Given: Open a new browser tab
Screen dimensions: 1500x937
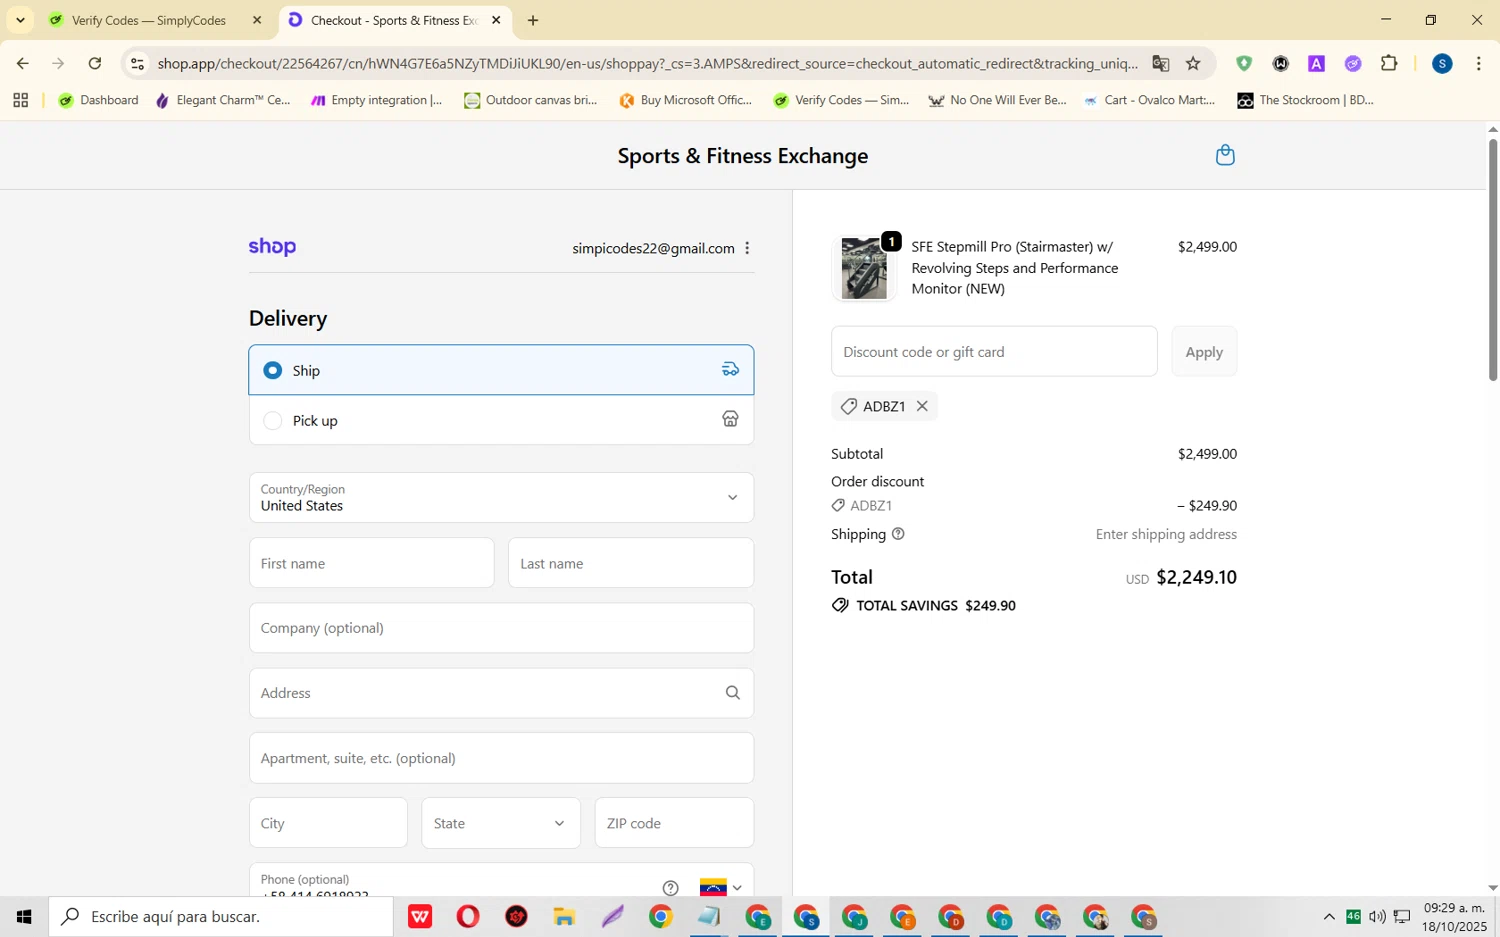Looking at the screenshot, I should tap(533, 20).
